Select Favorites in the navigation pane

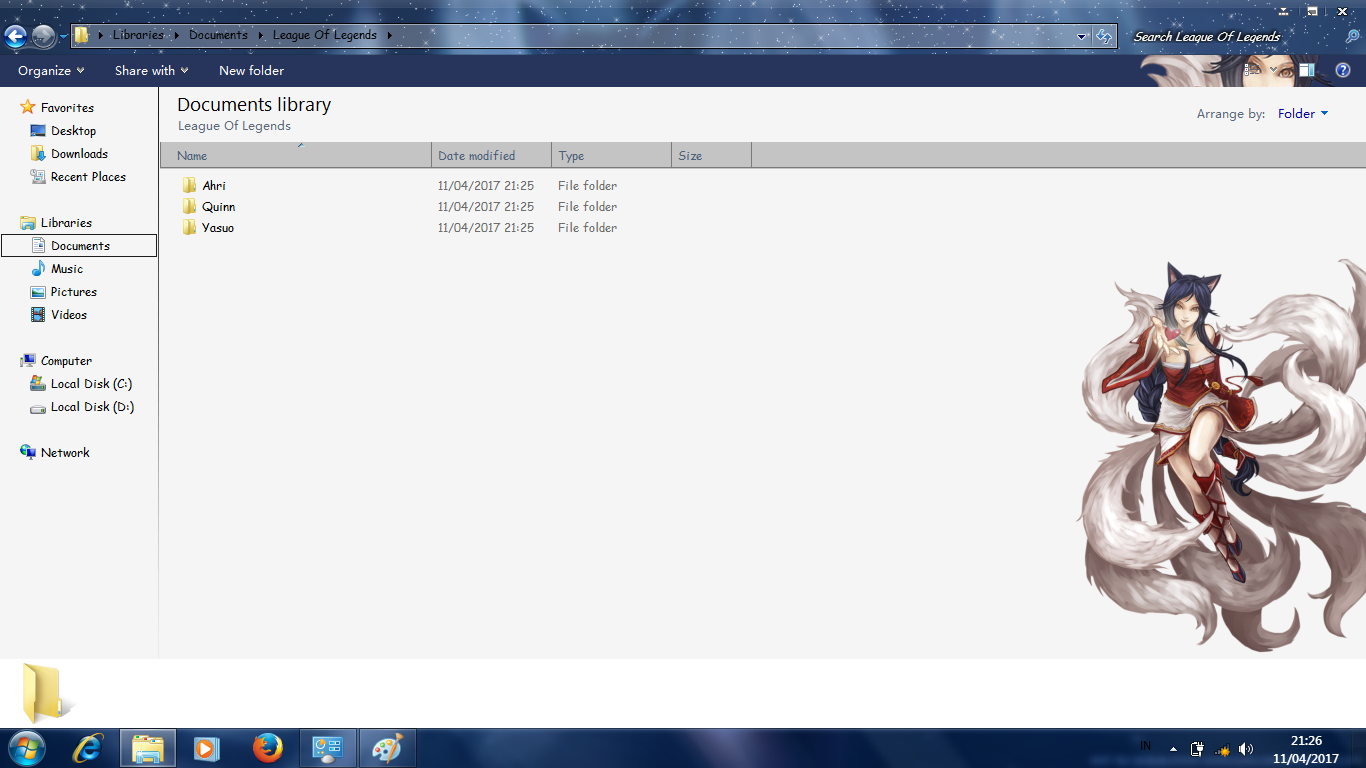[67, 108]
